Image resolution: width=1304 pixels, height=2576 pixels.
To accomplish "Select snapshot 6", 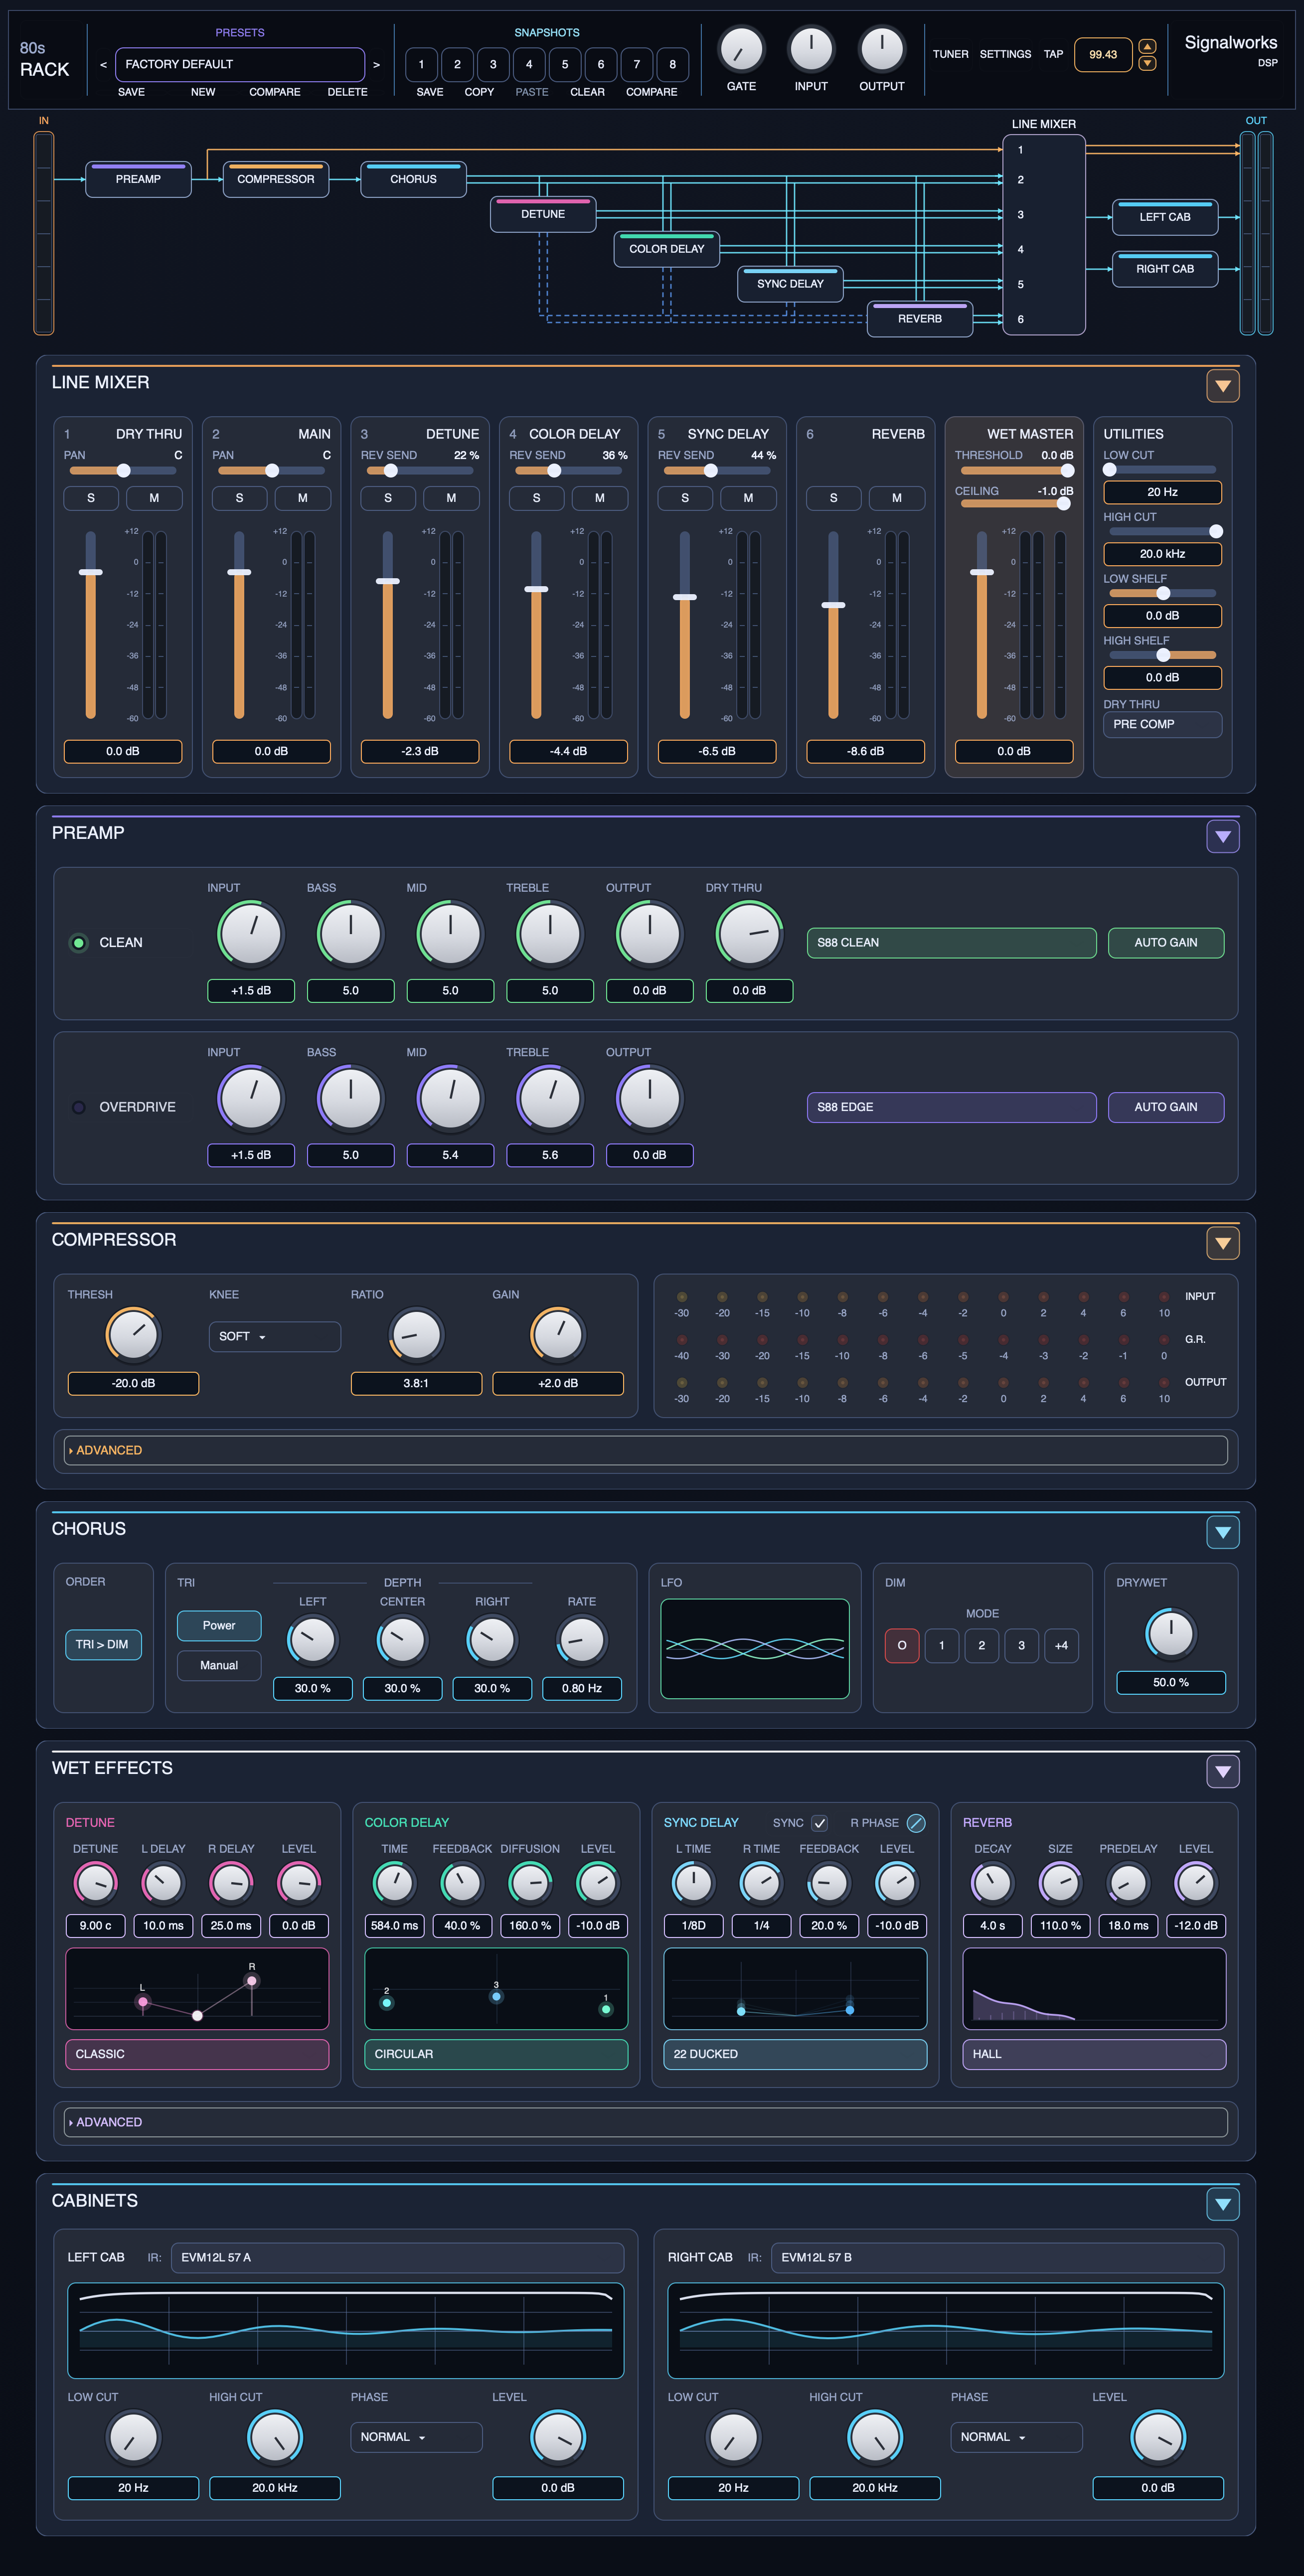I will [x=601, y=65].
